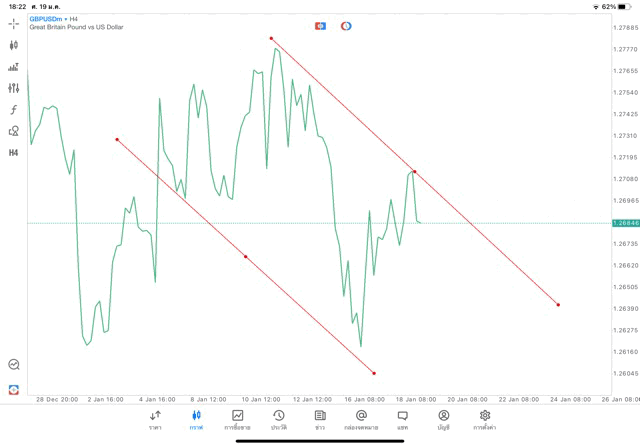Open the กล่องจดหมาย mailbox tab
This screenshot has width=640, height=447.
[361, 420]
